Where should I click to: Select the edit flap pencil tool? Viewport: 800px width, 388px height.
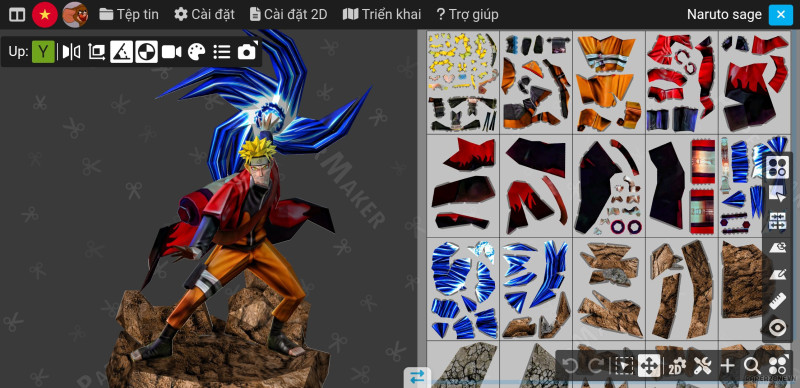(778, 275)
